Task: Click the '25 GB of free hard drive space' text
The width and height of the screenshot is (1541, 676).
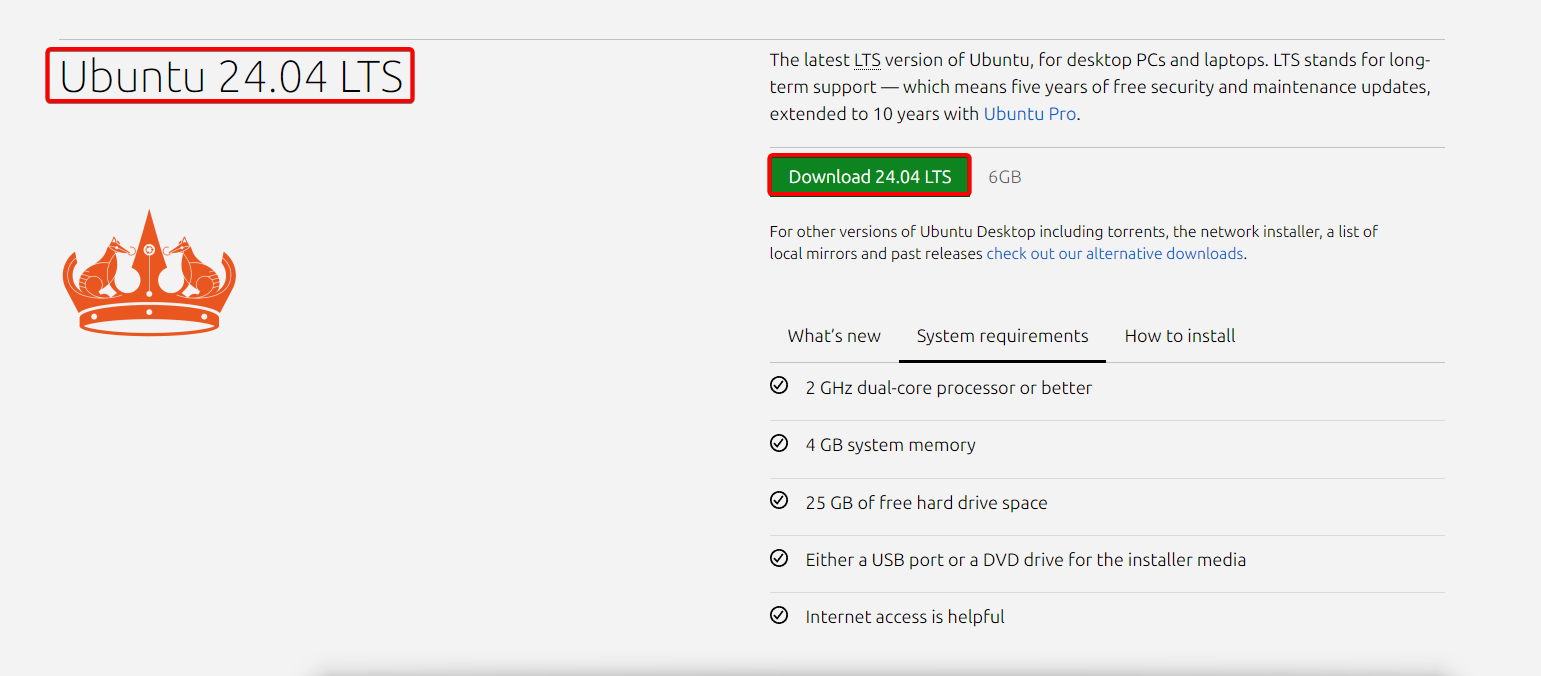Action: click(926, 501)
